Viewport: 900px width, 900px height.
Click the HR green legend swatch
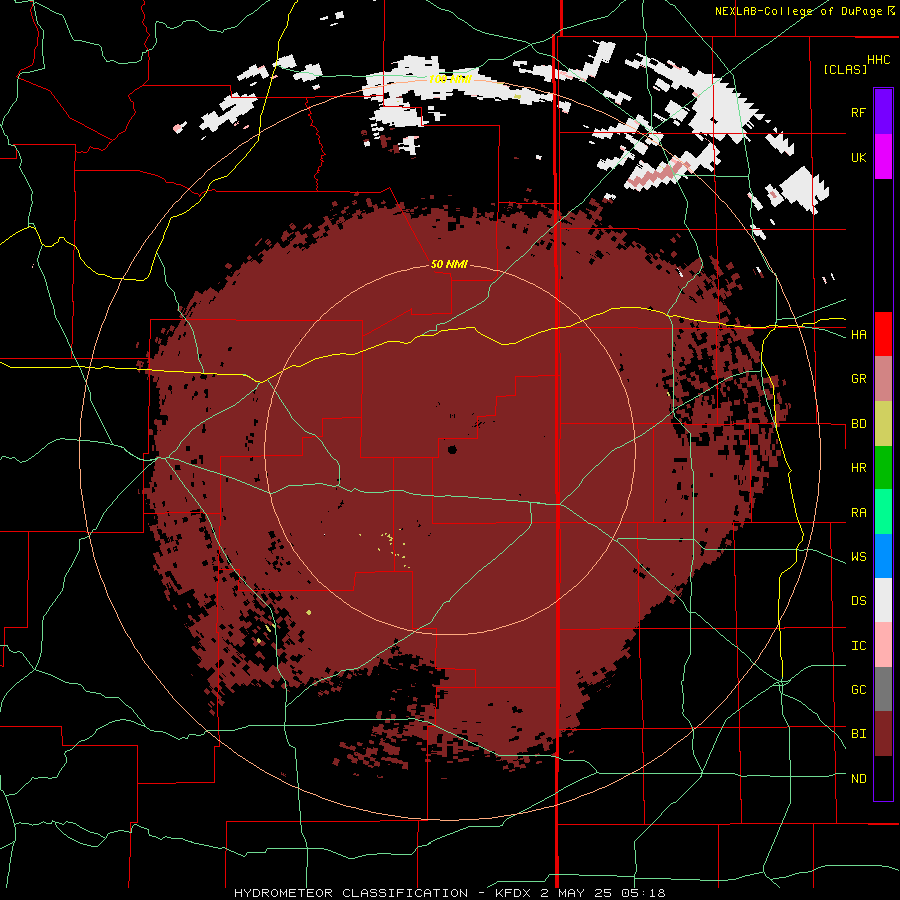click(x=883, y=468)
